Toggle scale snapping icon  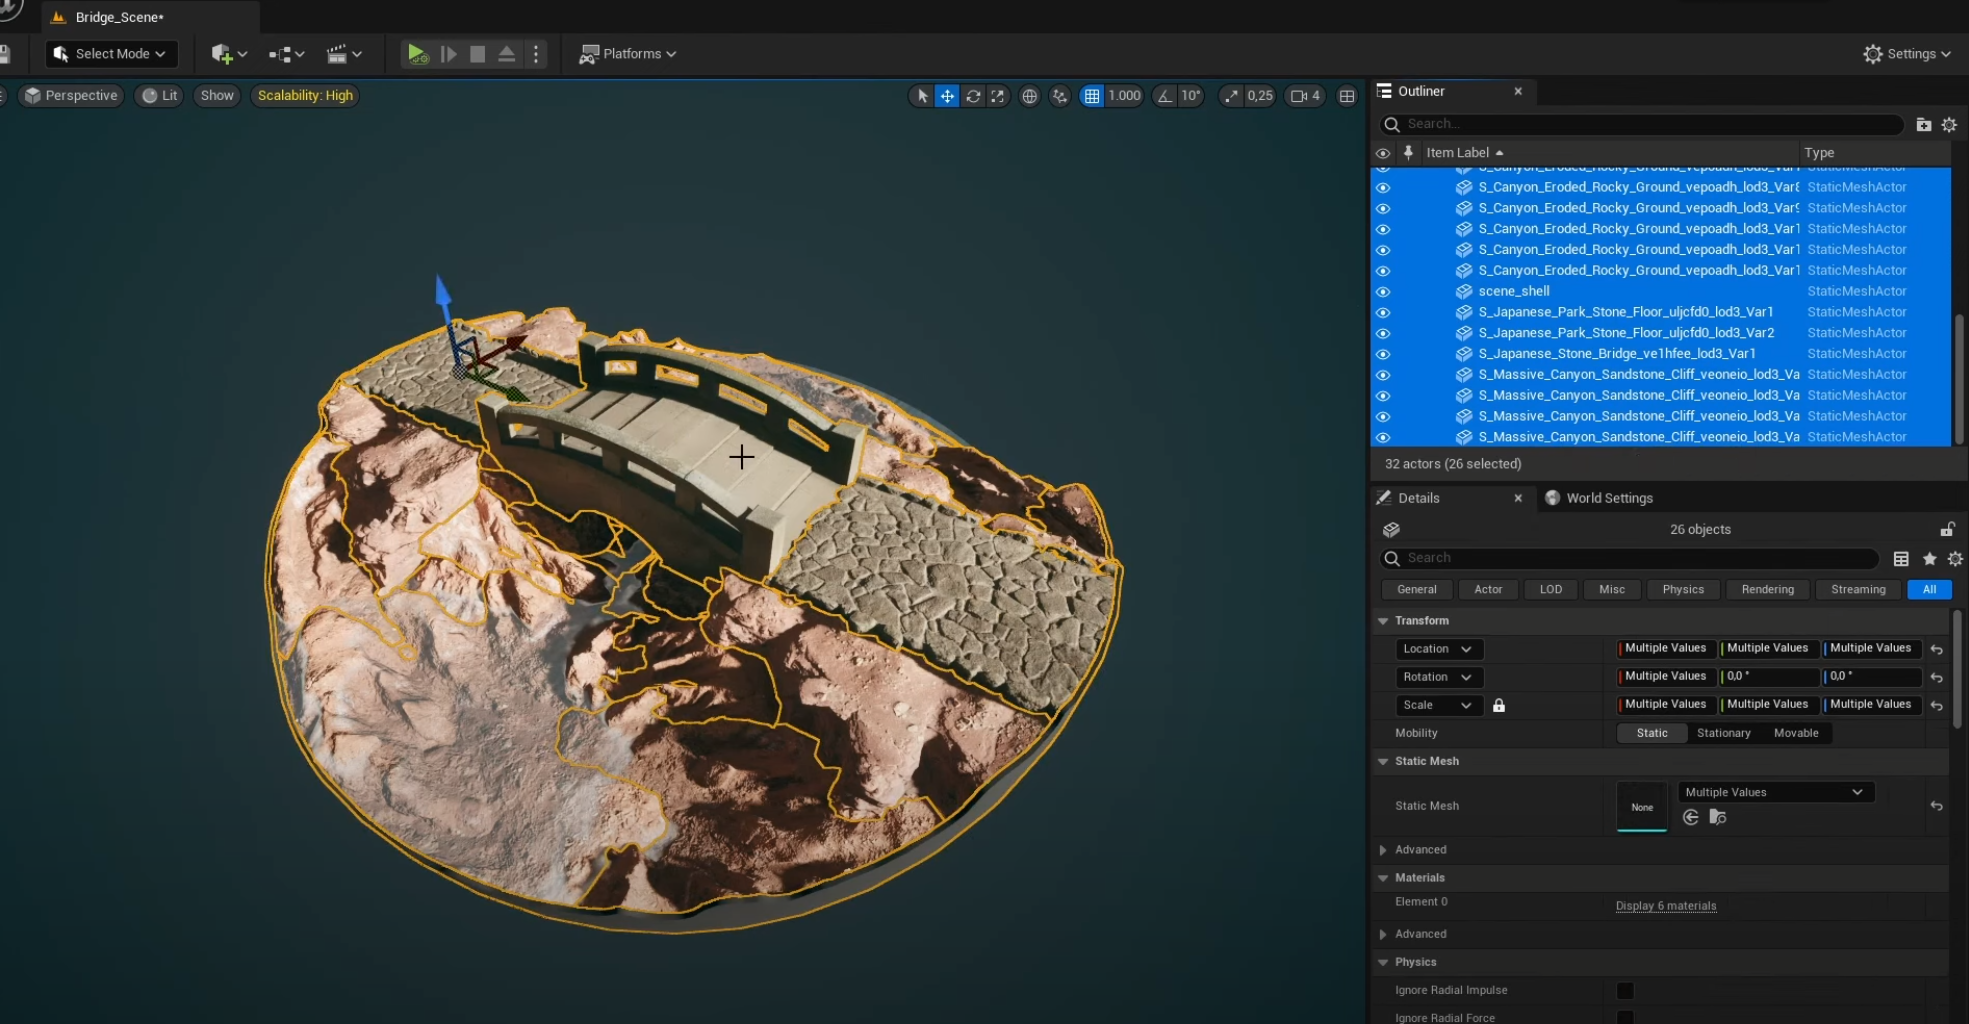click(1231, 96)
